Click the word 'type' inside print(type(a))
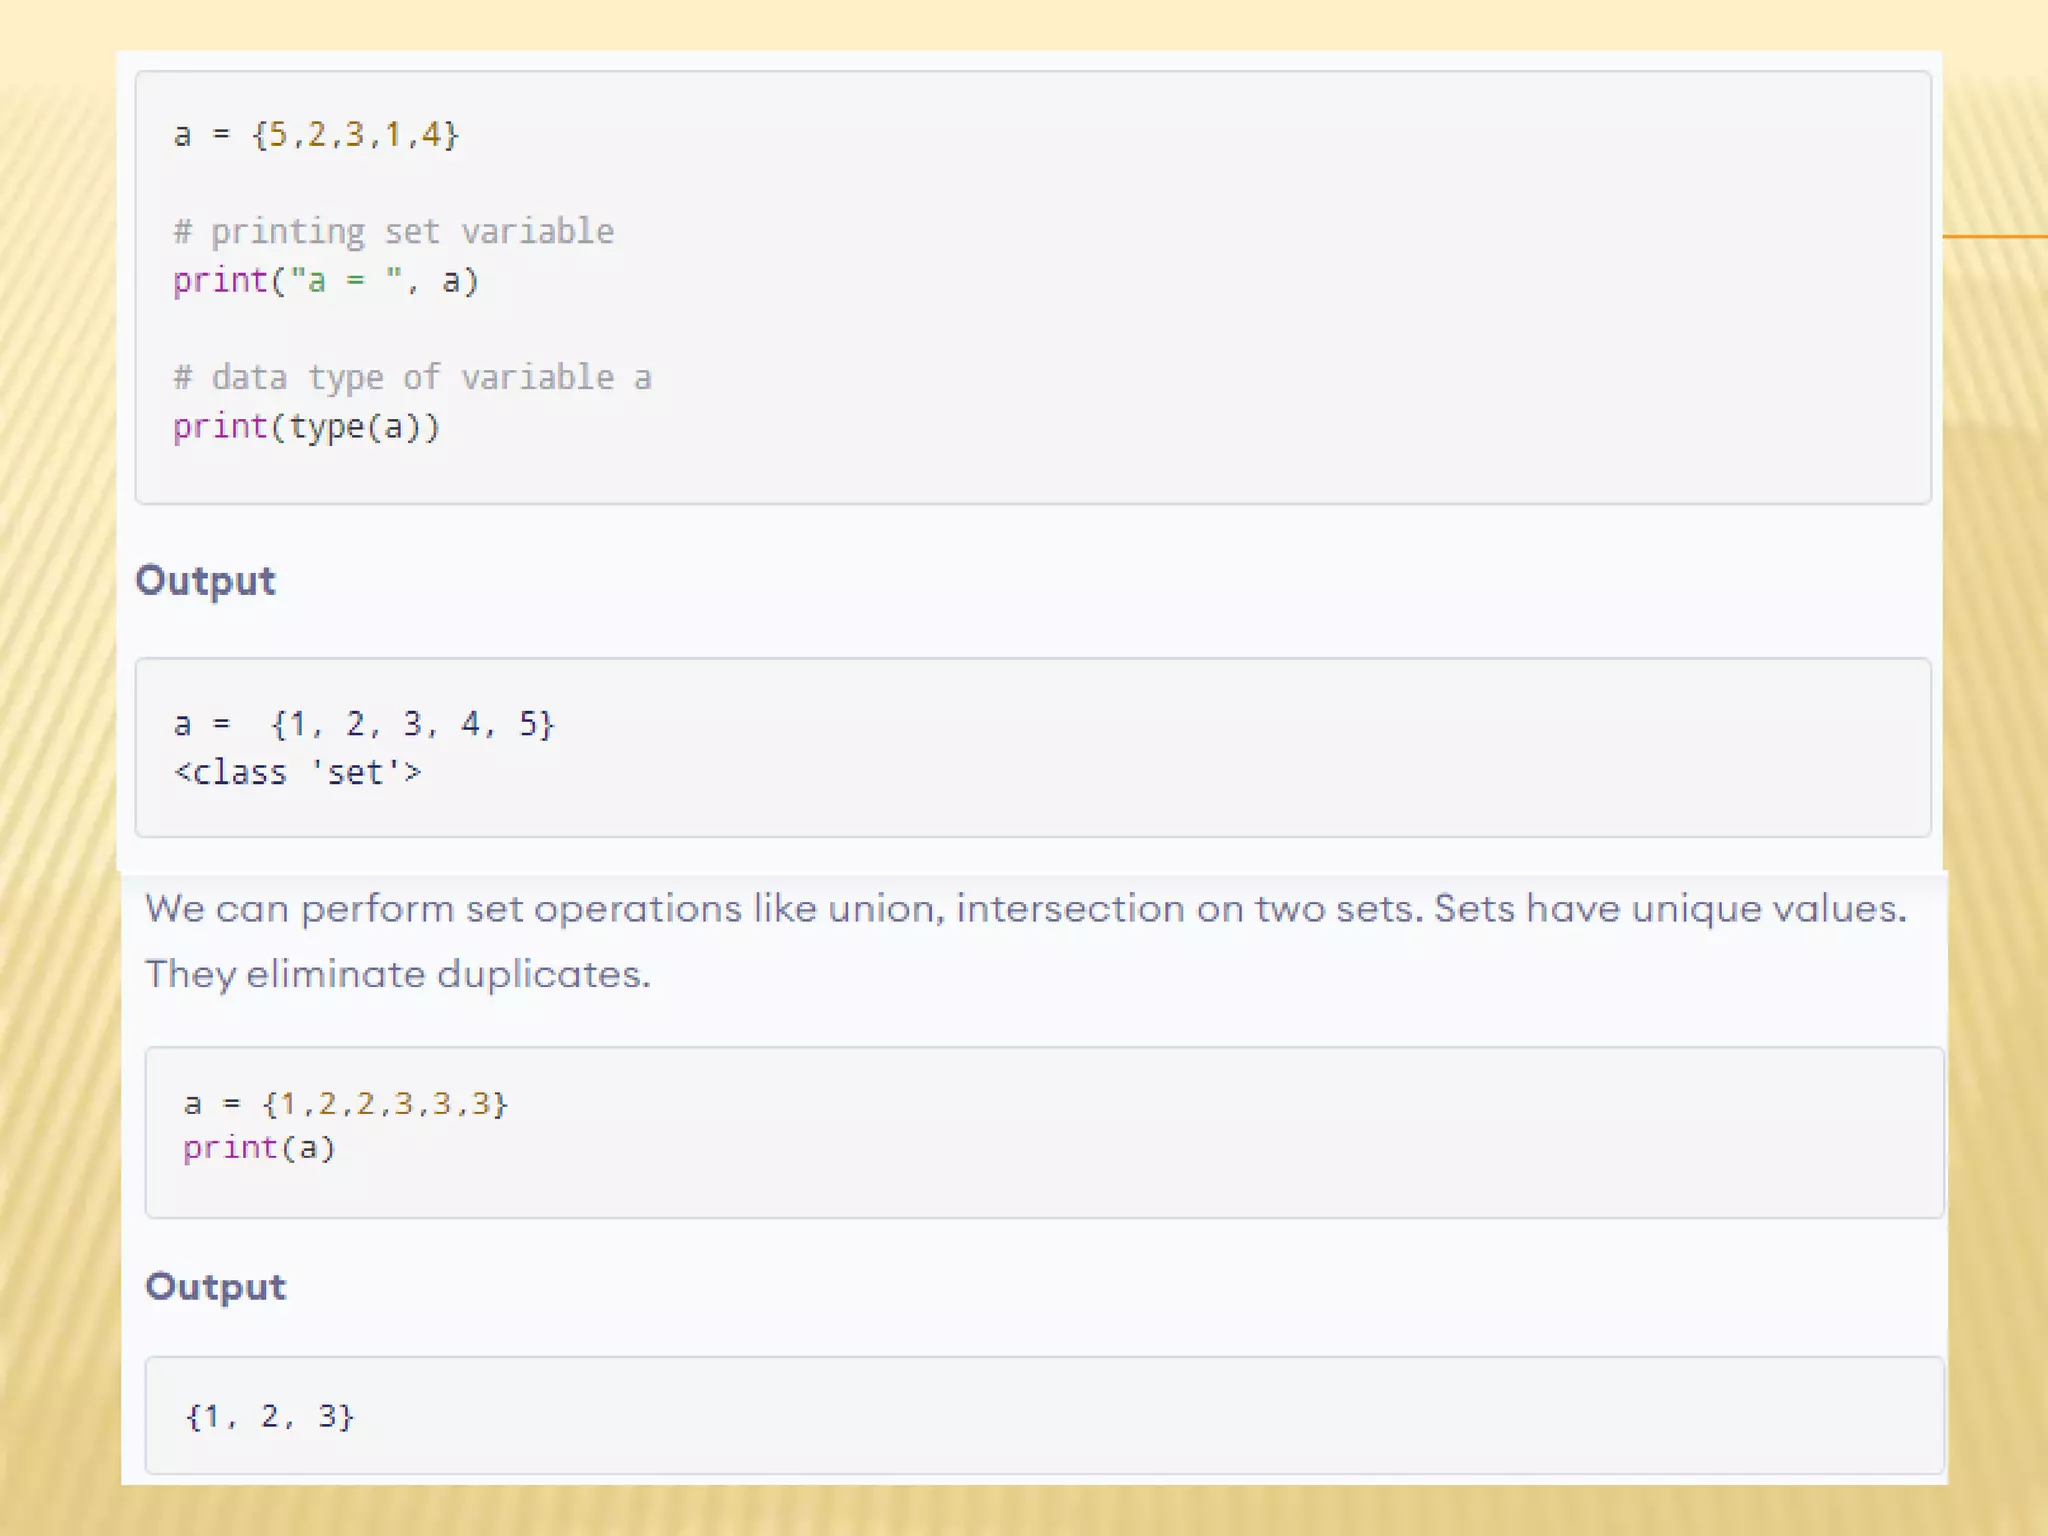 [x=326, y=428]
